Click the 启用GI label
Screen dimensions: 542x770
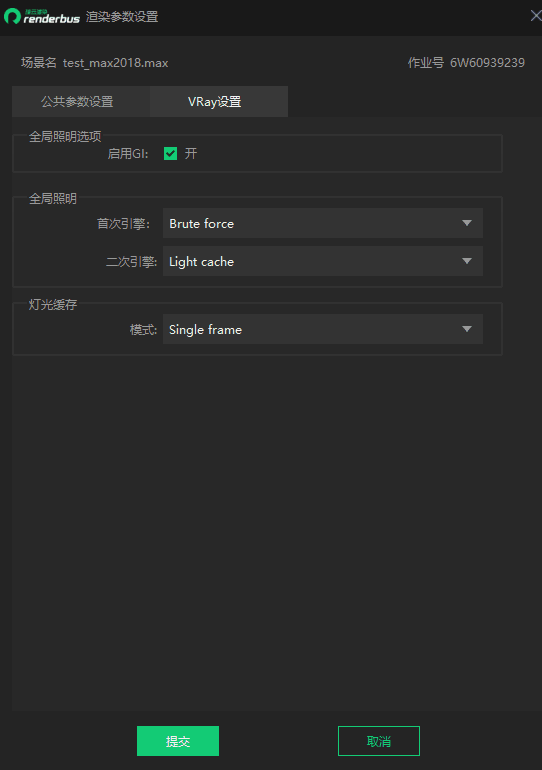(x=128, y=154)
